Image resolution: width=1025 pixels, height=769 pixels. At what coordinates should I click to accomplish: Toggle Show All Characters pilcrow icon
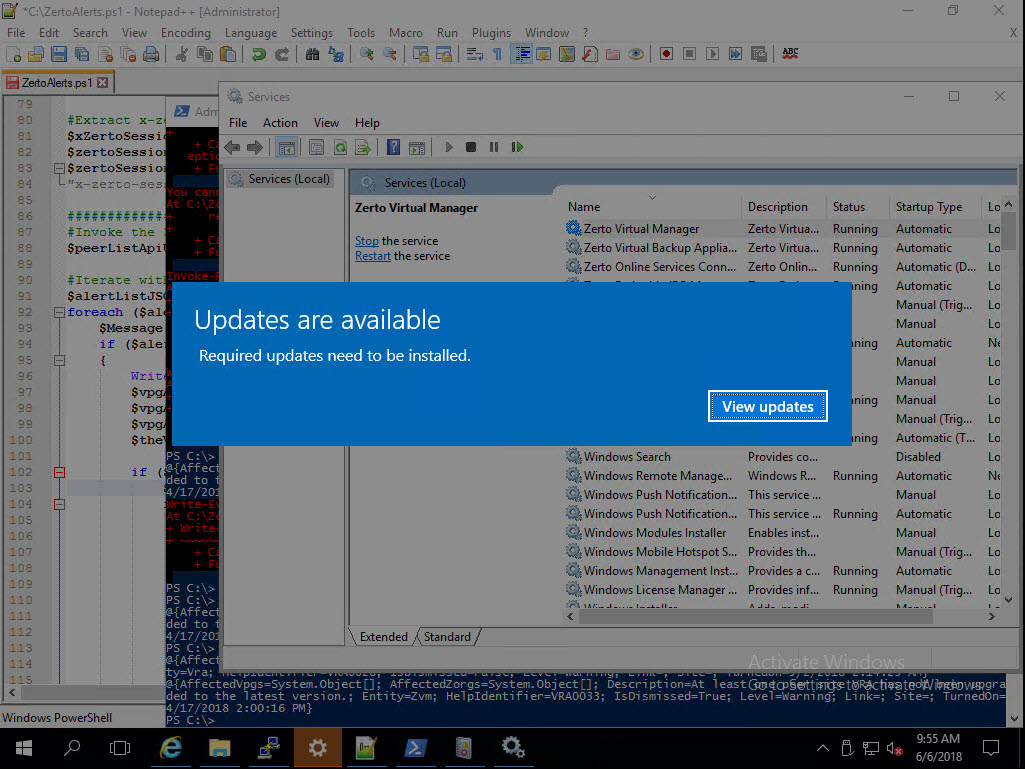(x=497, y=54)
